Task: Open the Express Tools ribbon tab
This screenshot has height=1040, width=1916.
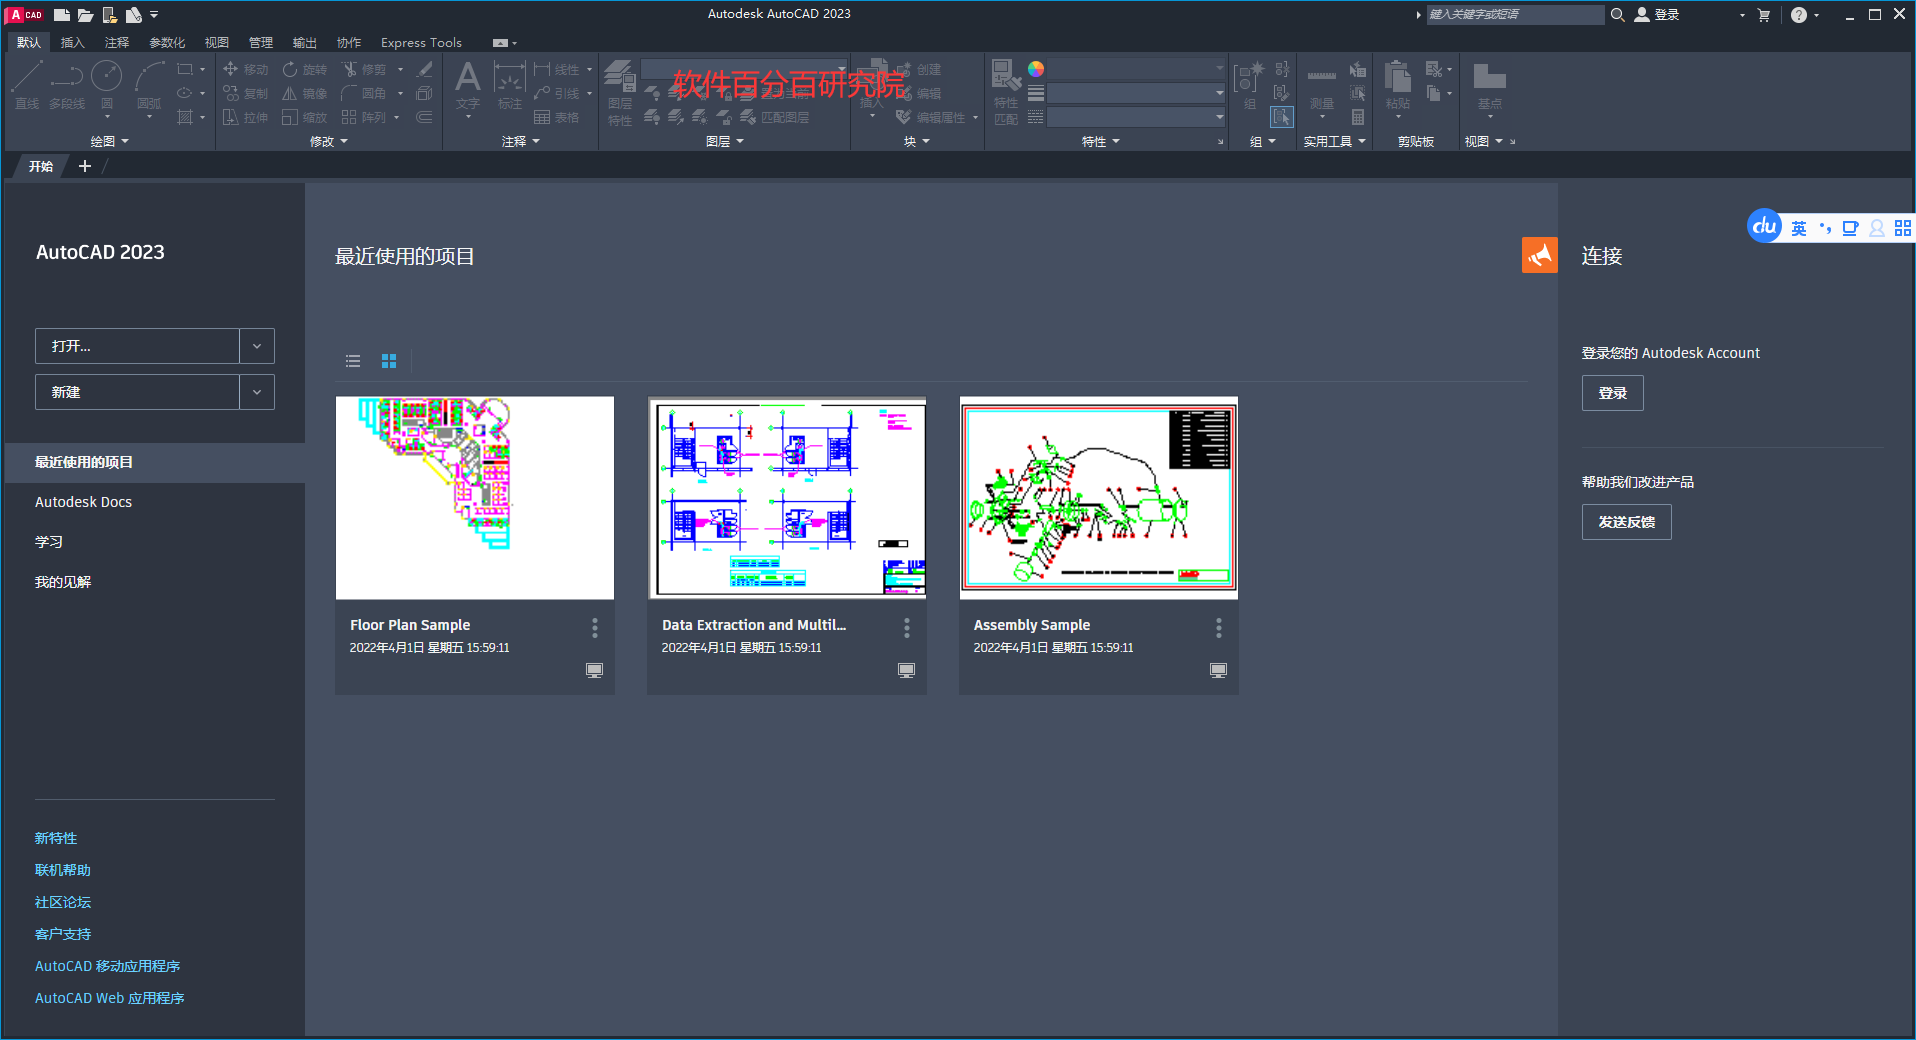Action: tap(421, 43)
